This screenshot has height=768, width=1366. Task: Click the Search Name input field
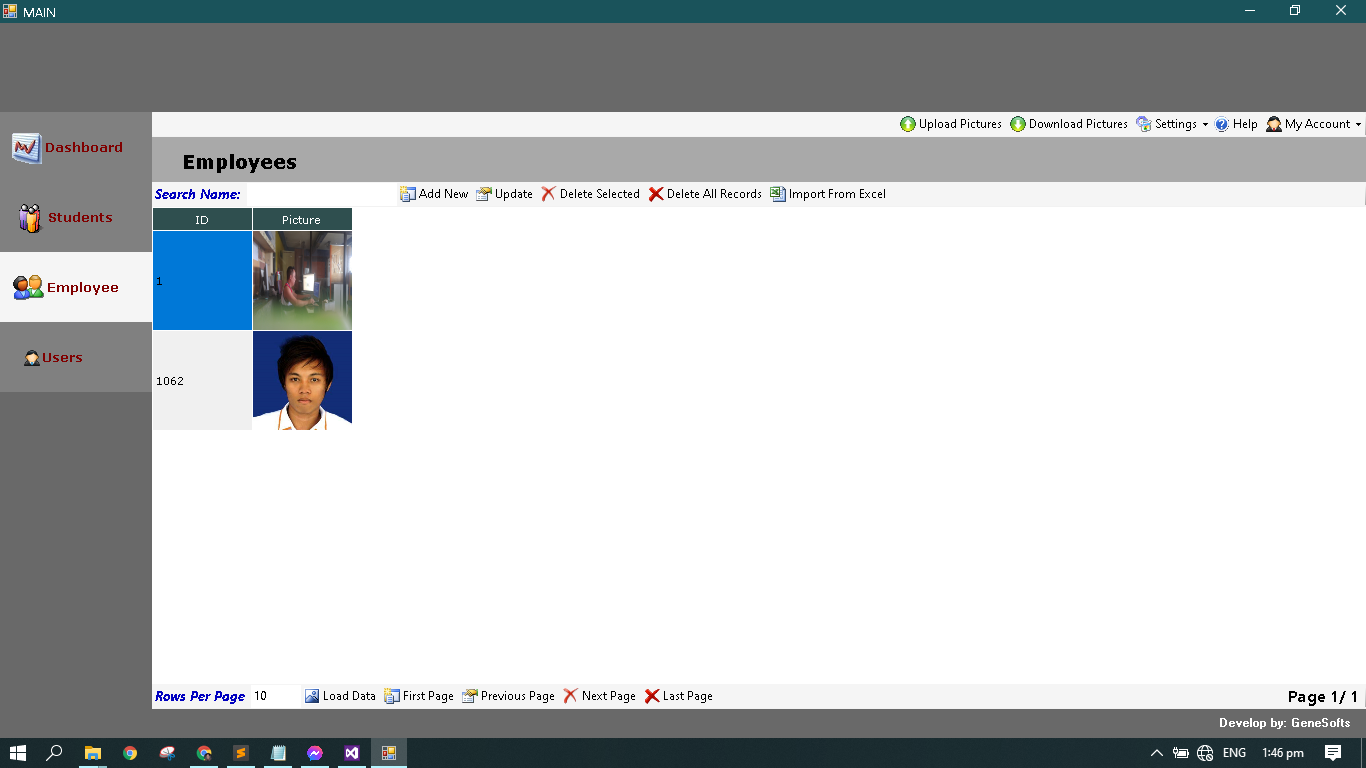click(320, 194)
